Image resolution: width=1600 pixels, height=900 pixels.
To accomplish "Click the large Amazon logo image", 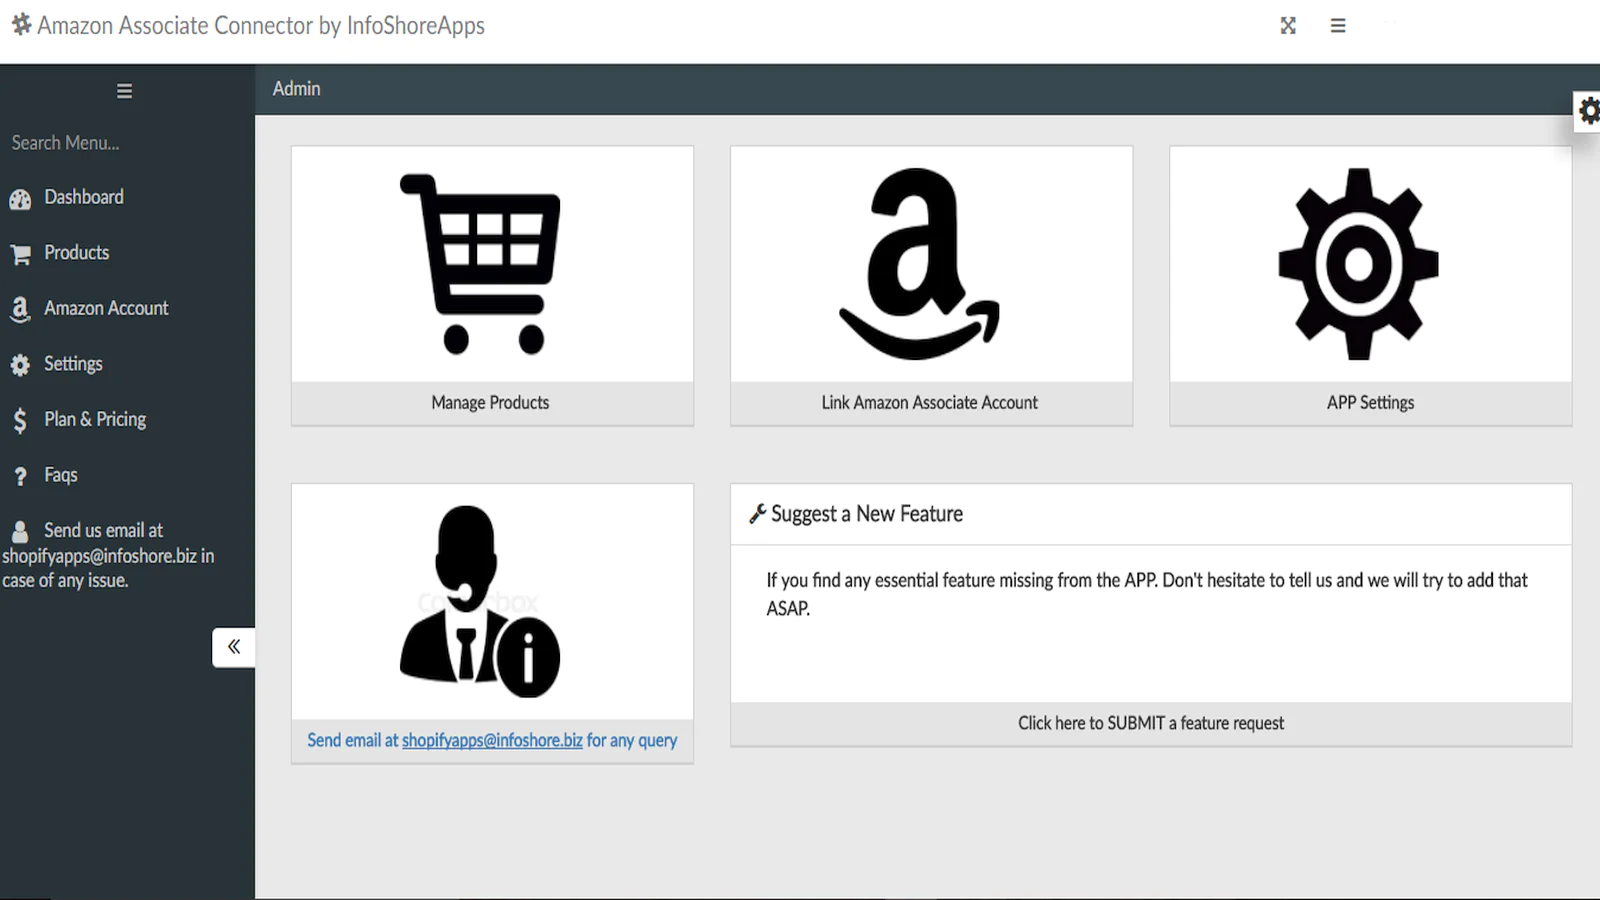I will [x=919, y=264].
